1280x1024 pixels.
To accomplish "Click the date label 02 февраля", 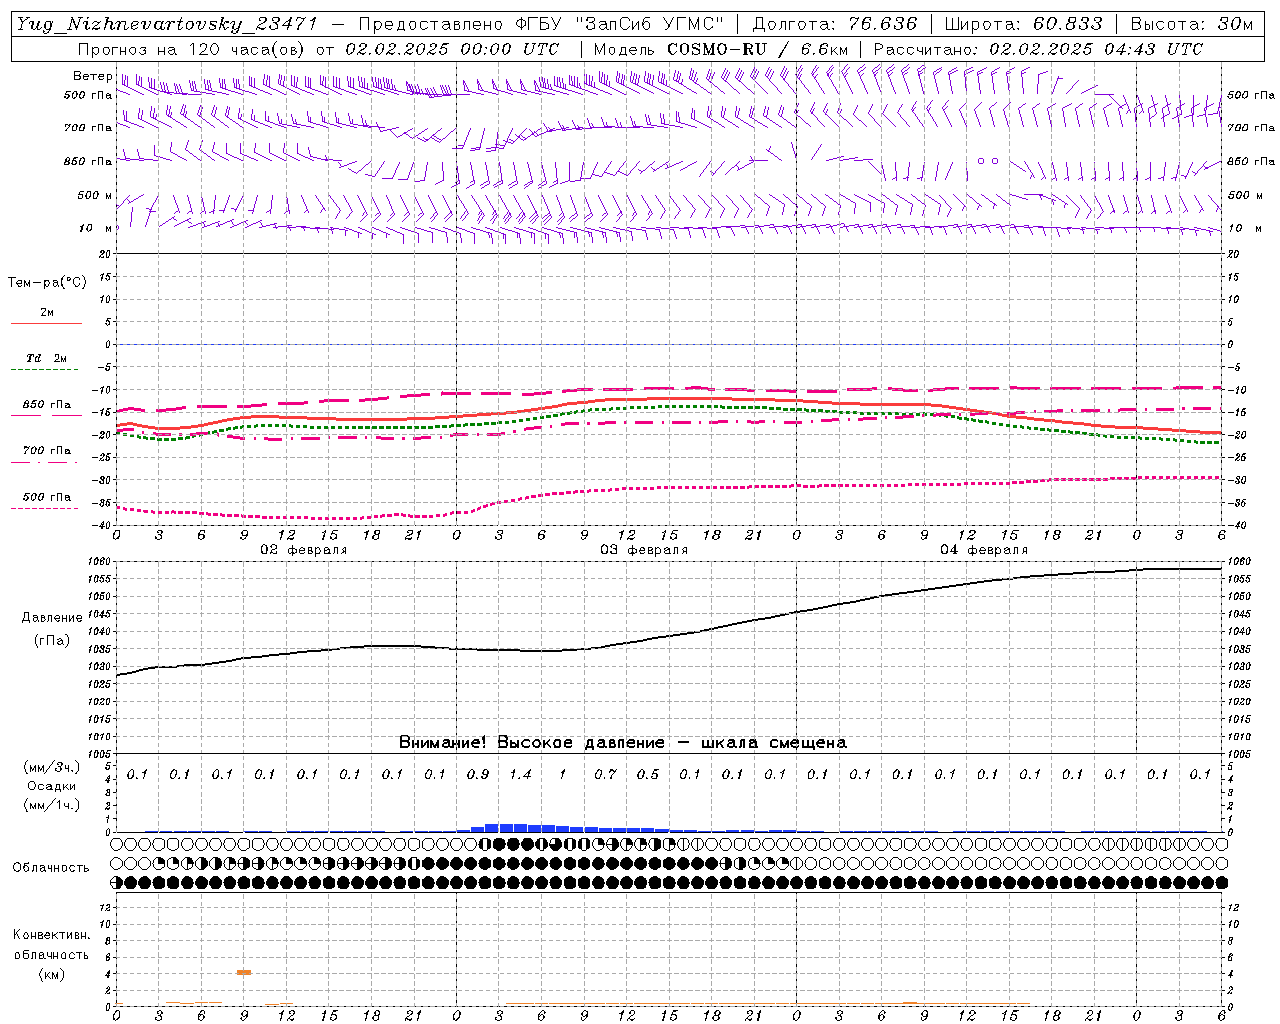I will pos(304,550).
